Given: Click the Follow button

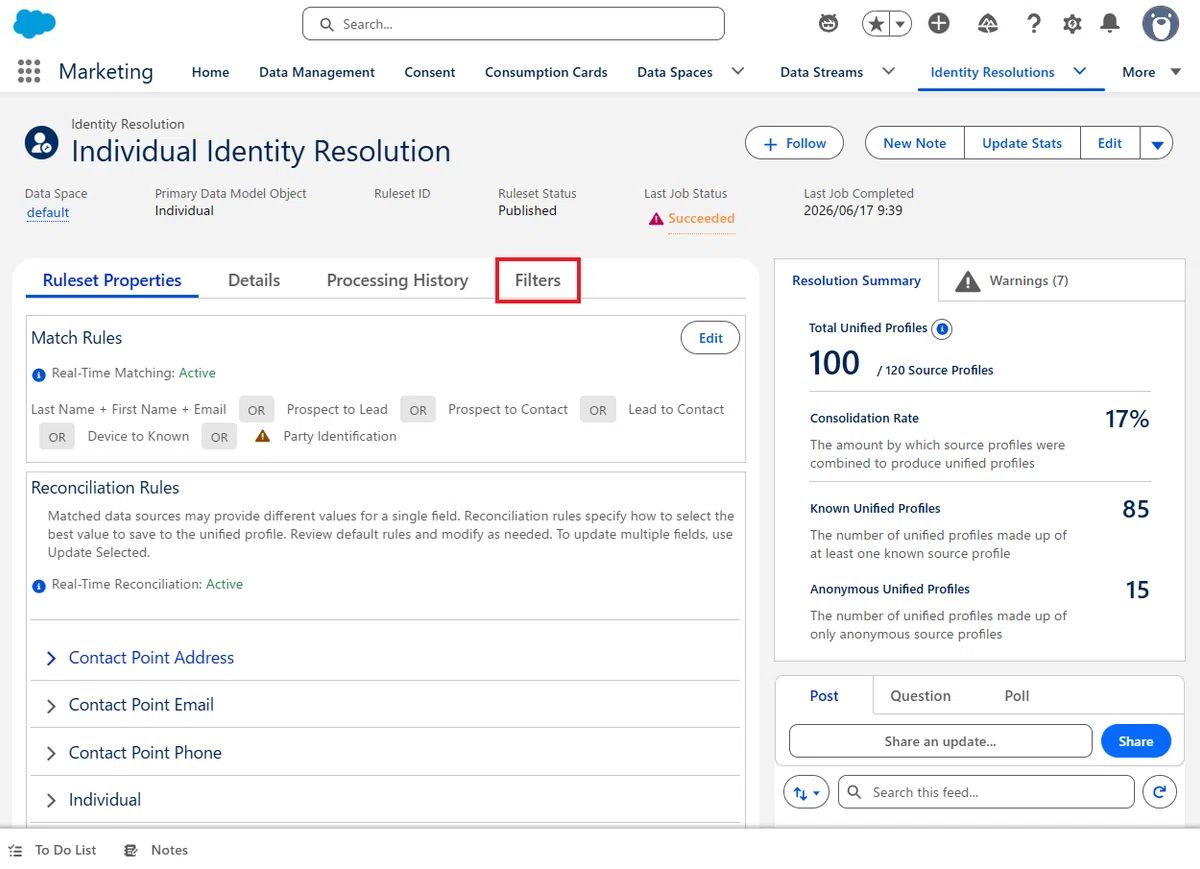Looking at the screenshot, I should [x=794, y=143].
